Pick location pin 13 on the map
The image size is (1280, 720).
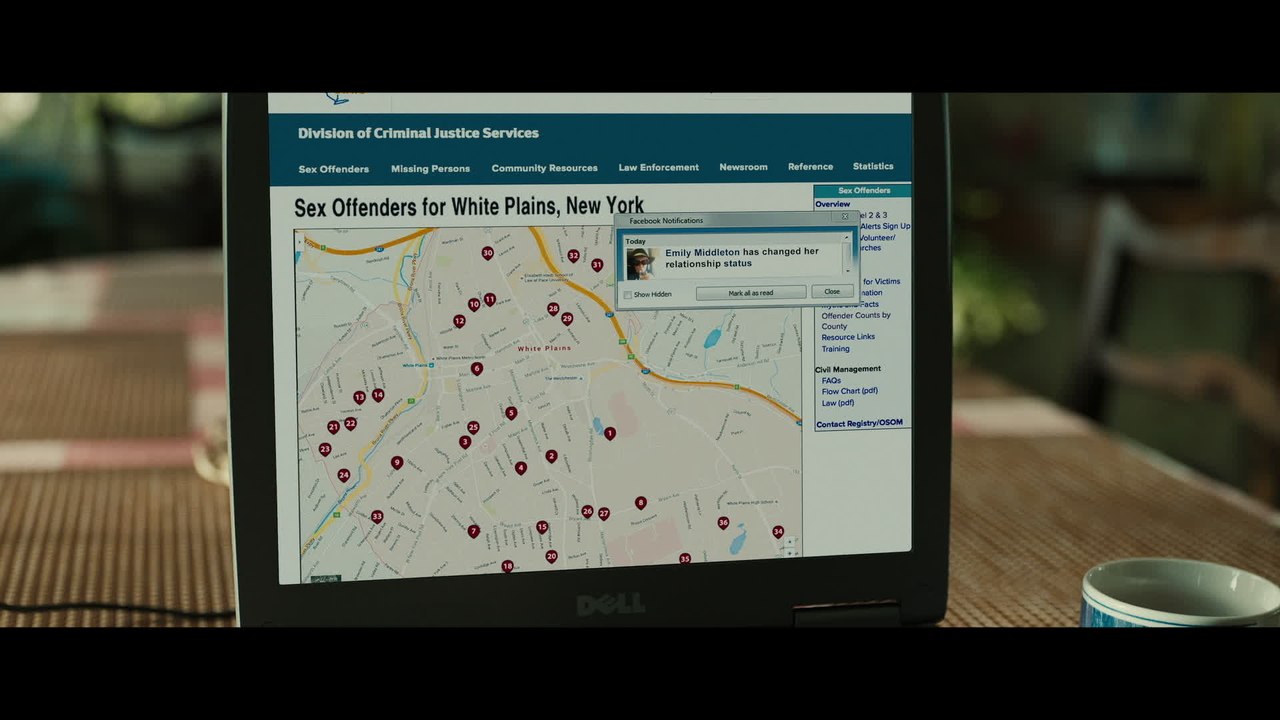click(x=359, y=397)
